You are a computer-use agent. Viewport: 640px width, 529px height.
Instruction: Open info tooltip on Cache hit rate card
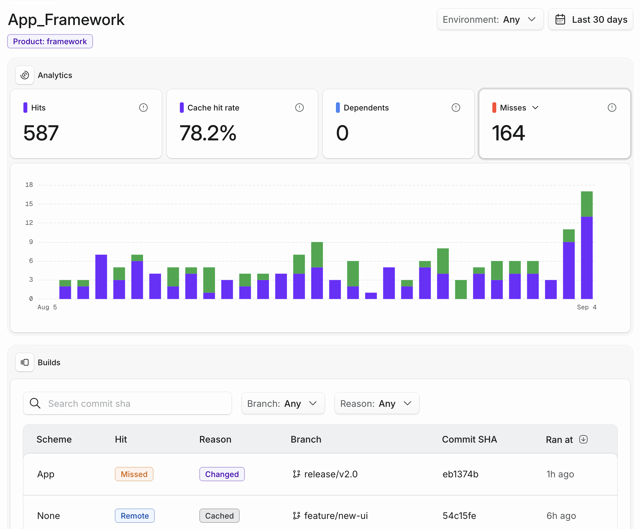tap(300, 108)
